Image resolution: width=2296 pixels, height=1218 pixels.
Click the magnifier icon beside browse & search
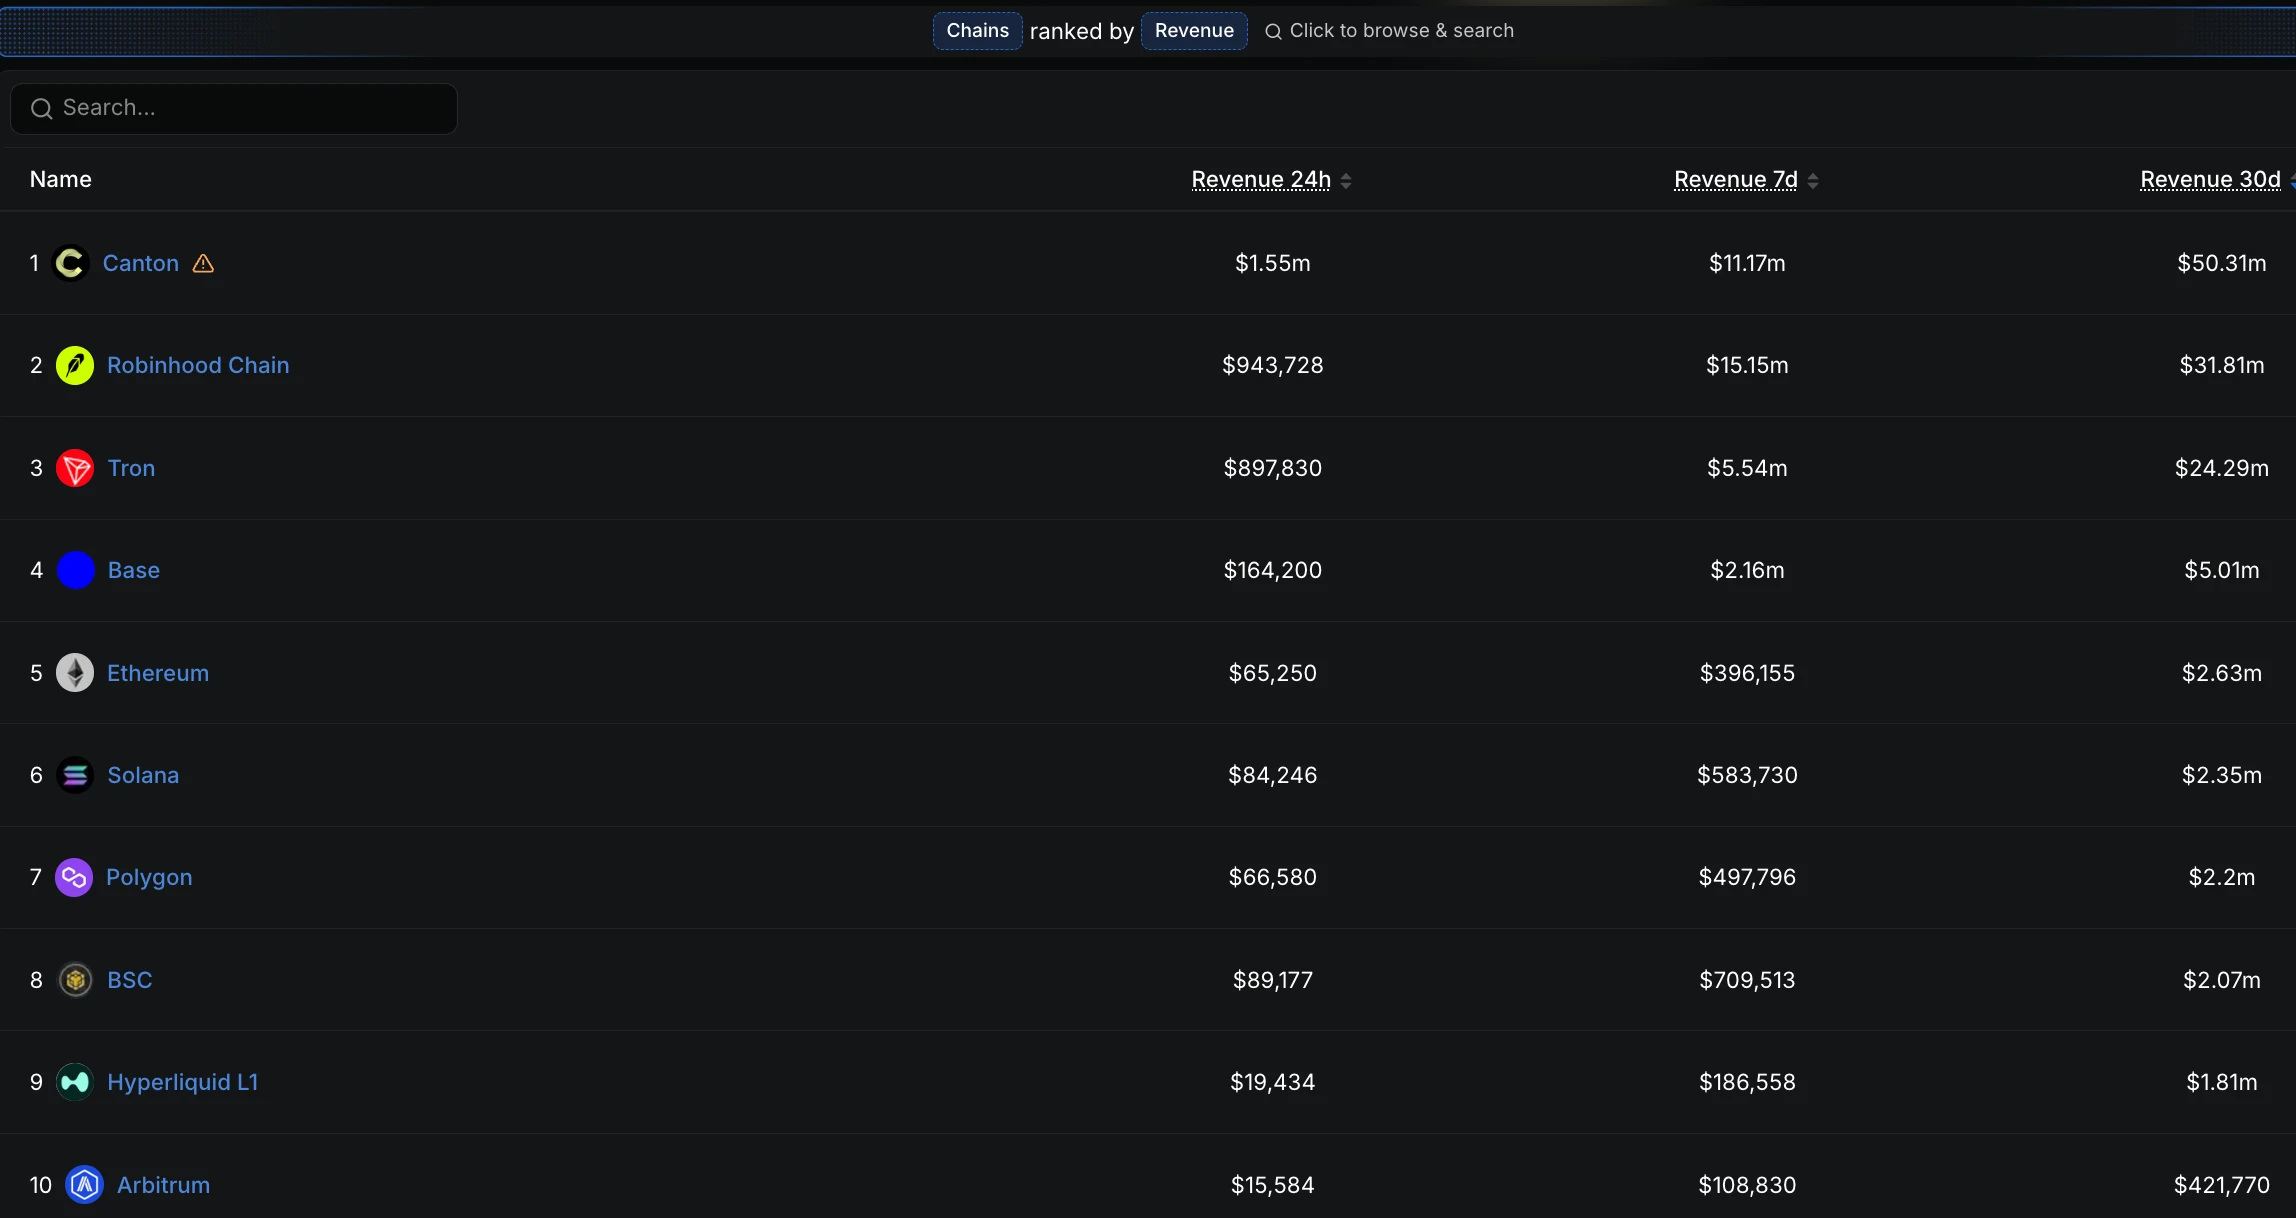(1273, 31)
